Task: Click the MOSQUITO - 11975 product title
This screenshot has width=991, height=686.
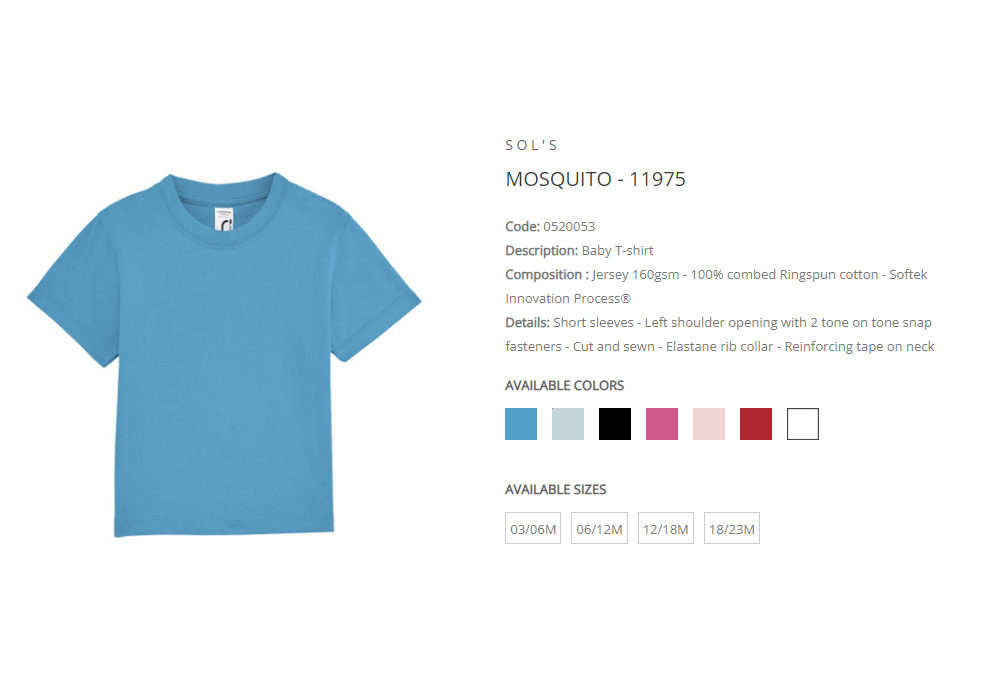Action: click(x=595, y=179)
